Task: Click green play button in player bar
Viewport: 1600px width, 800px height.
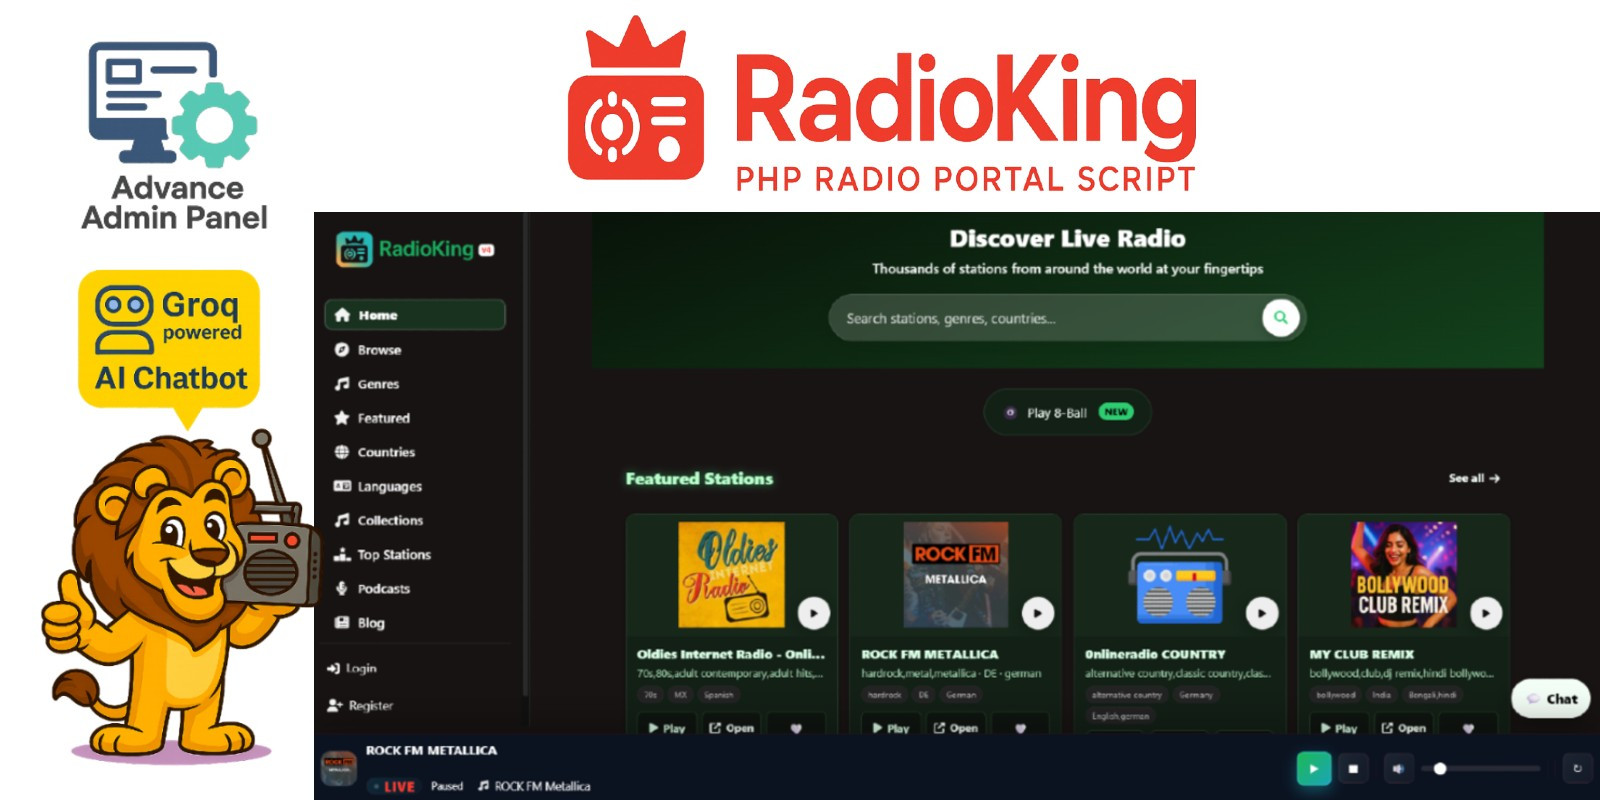Action: (x=1313, y=769)
